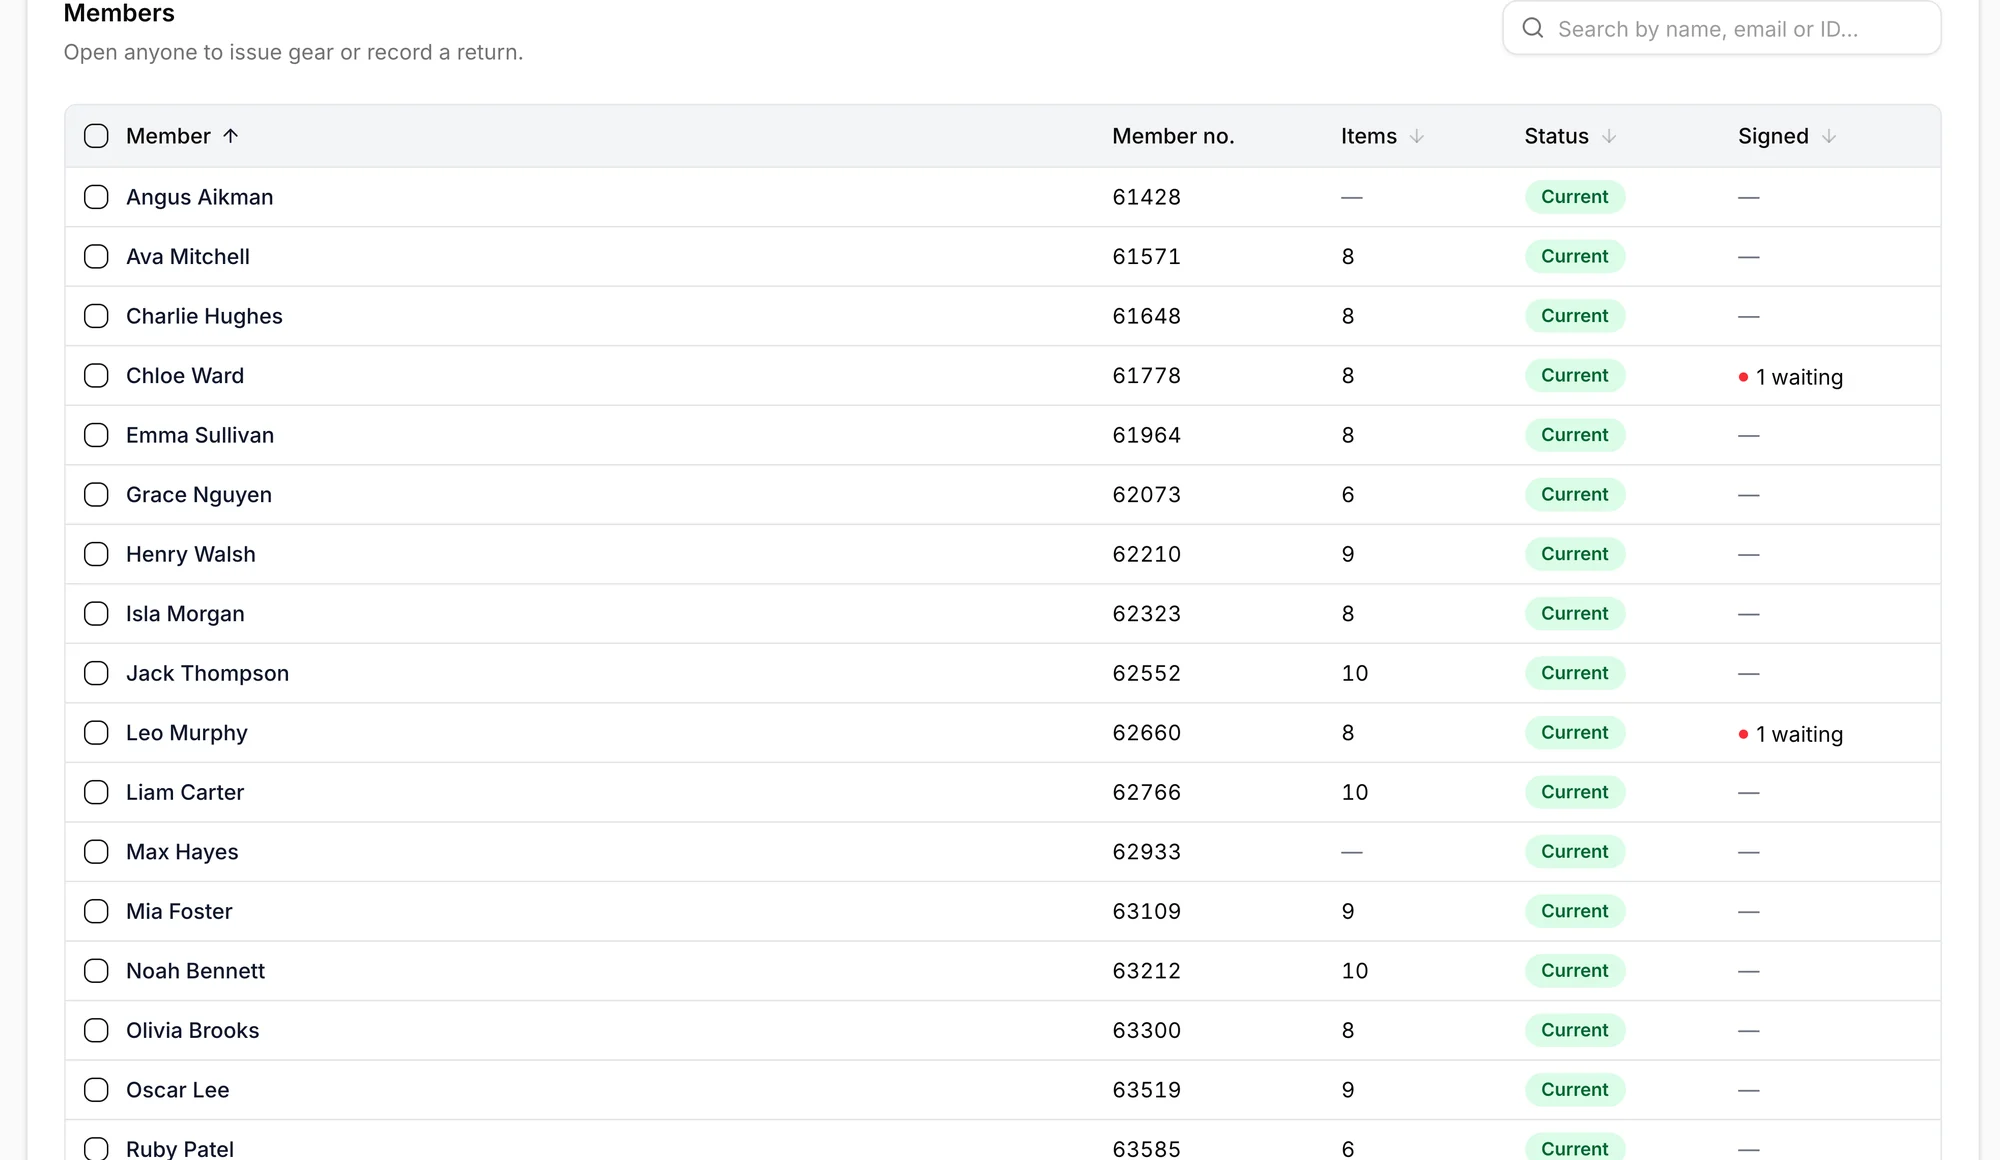
Task: Toggle the select-all members checkbox
Action: 96,136
